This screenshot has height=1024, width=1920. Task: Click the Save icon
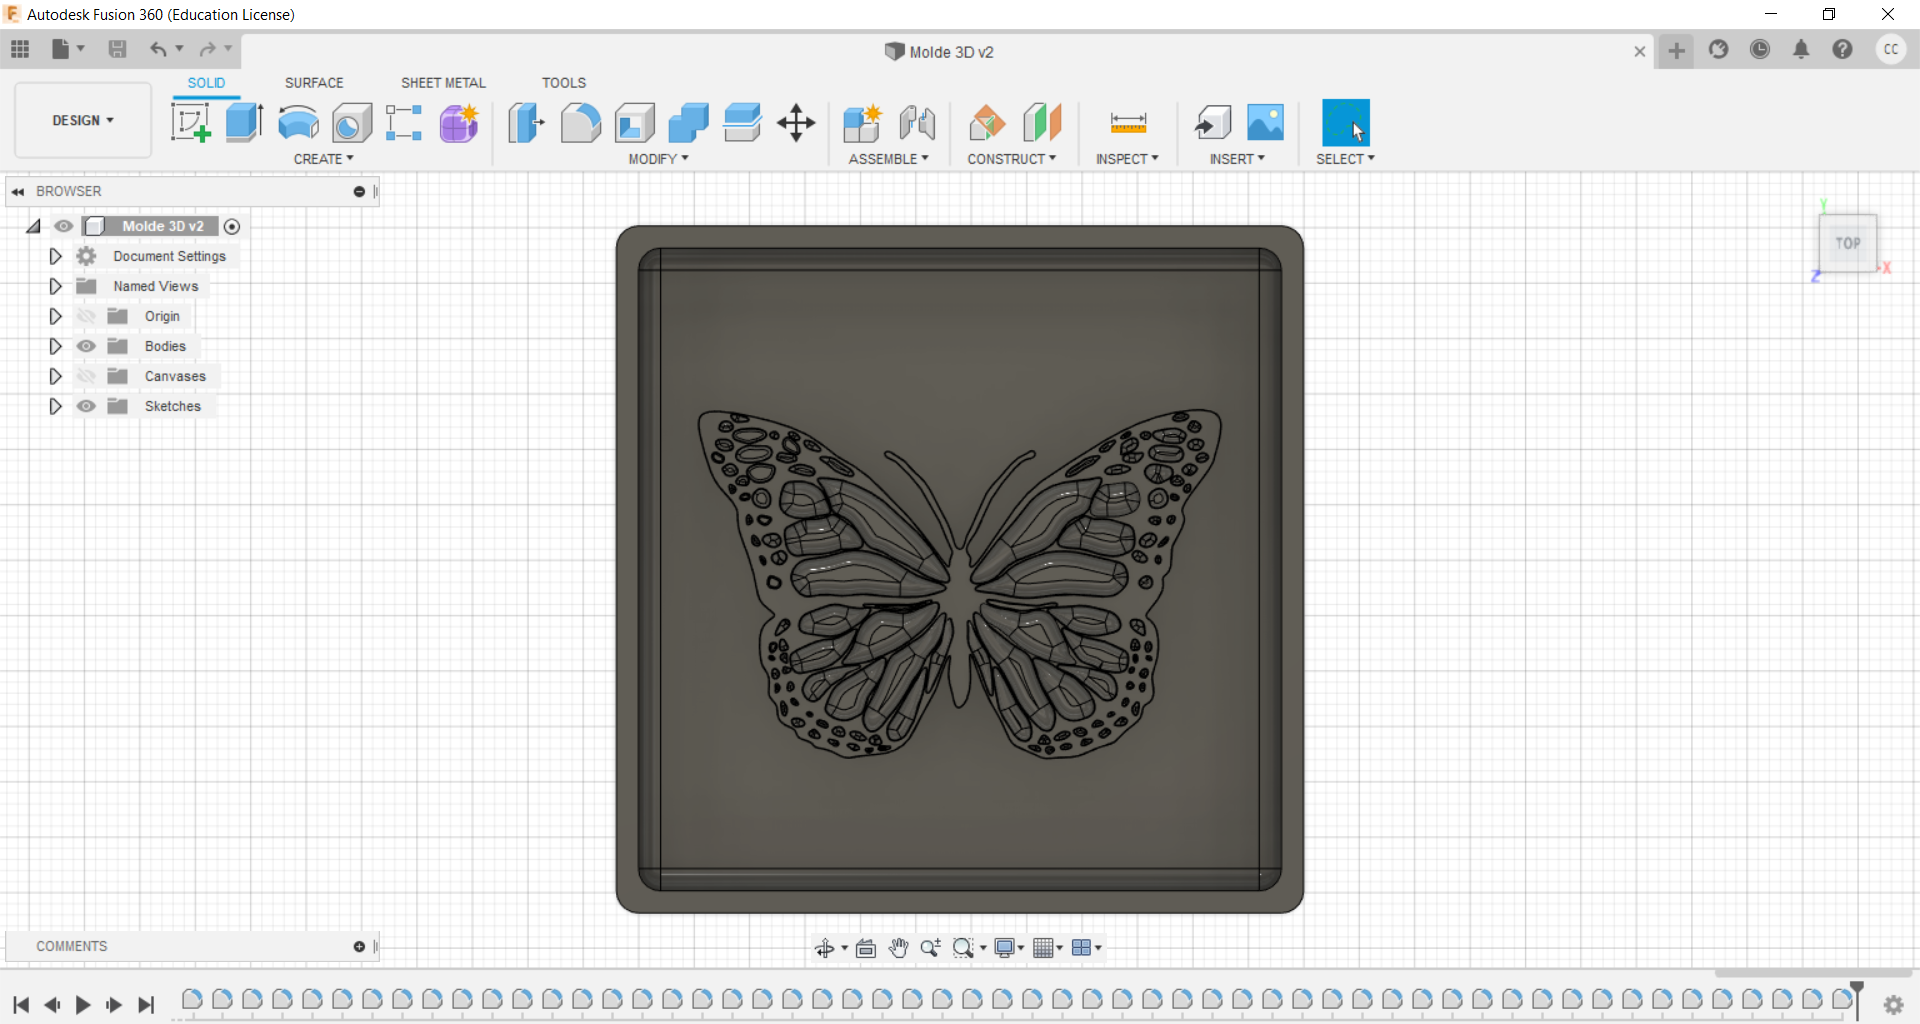coord(117,49)
